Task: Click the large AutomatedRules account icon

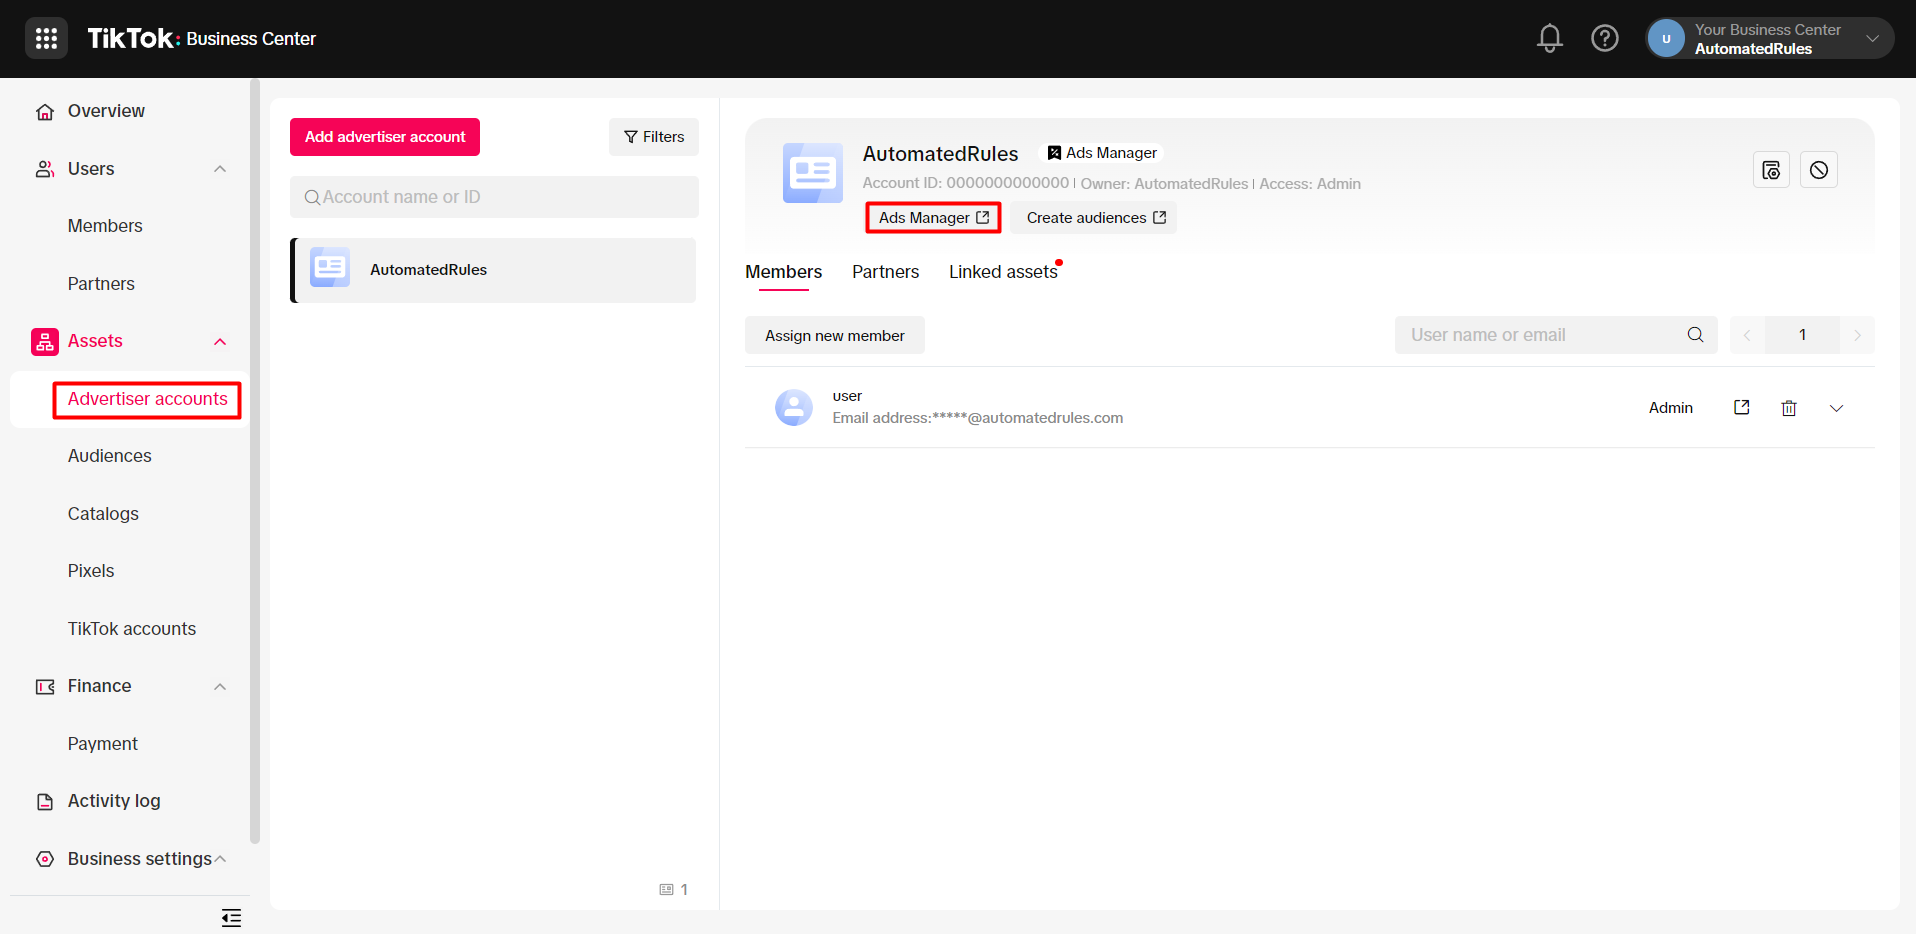Action: tap(813, 173)
